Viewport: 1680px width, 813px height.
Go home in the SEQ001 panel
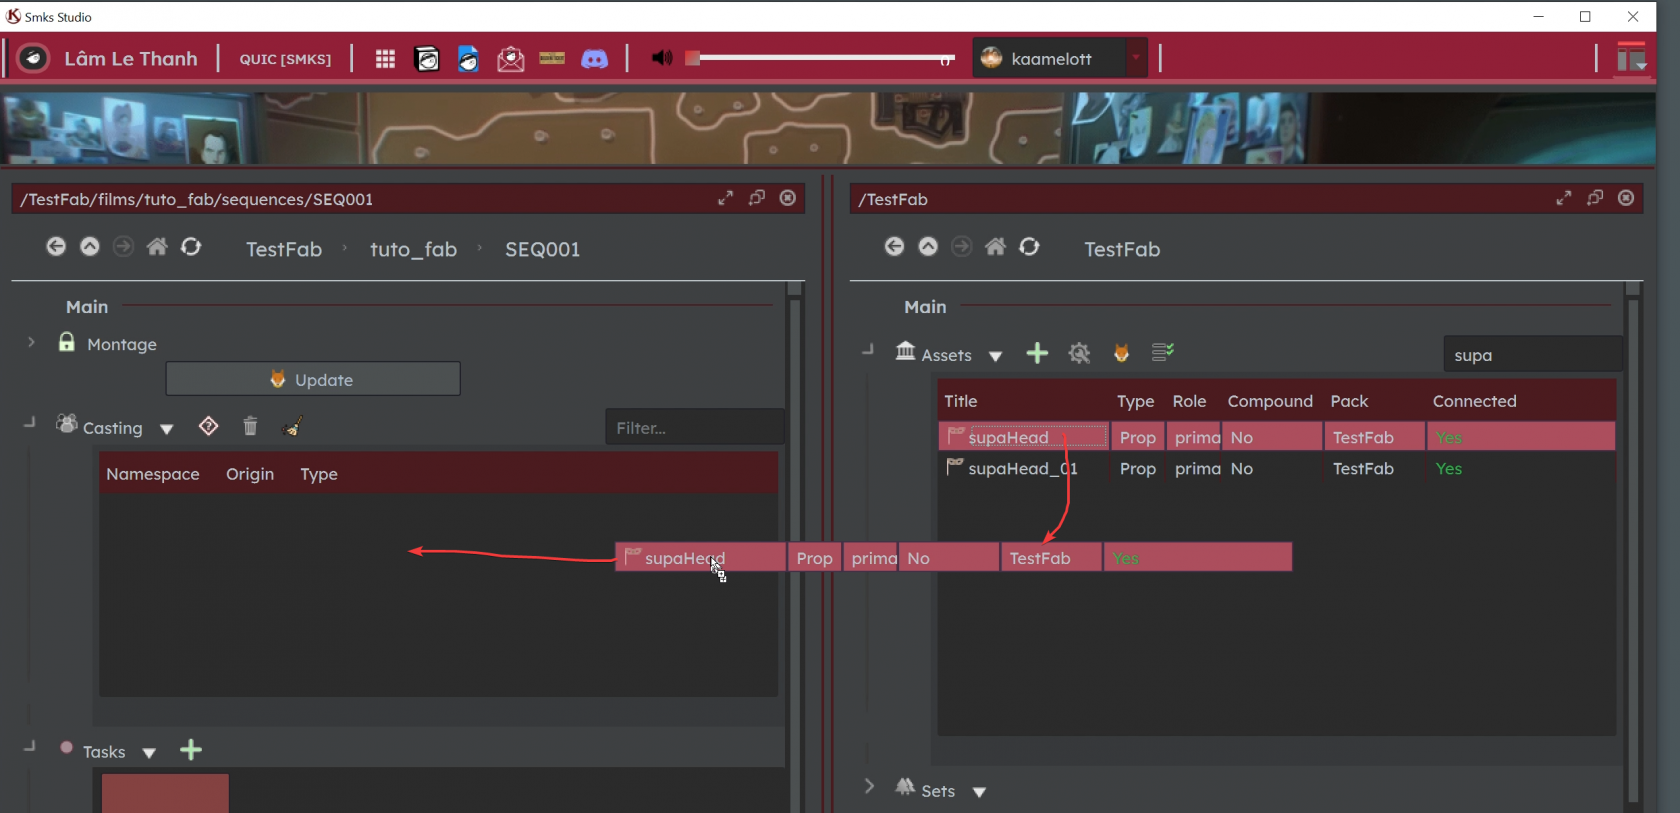point(157,246)
